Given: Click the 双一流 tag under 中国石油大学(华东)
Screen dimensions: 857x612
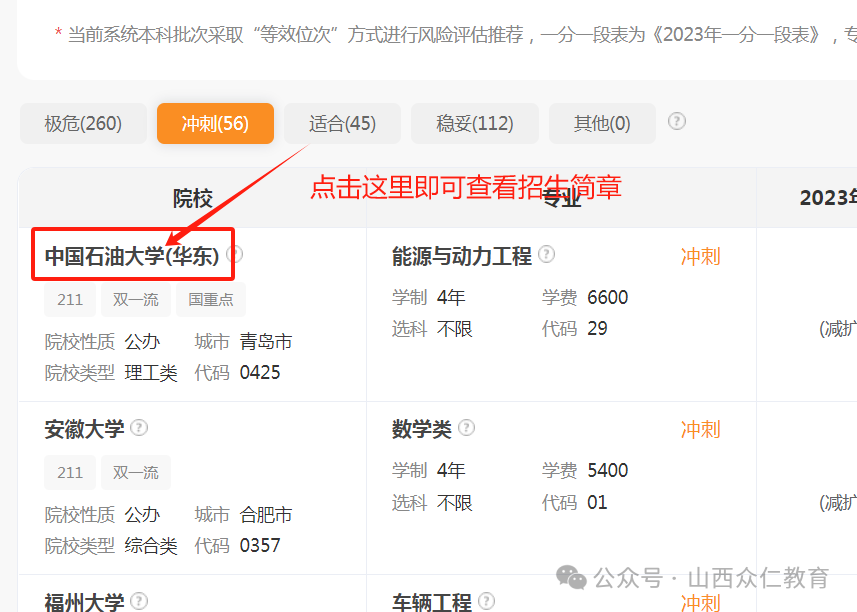Looking at the screenshot, I should coord(136,299).
